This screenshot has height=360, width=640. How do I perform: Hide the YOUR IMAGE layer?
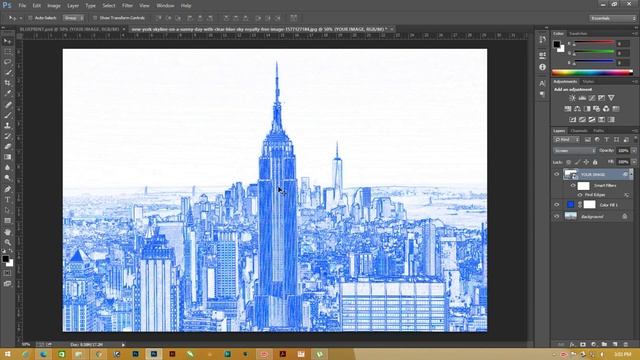tap(557, 174)
